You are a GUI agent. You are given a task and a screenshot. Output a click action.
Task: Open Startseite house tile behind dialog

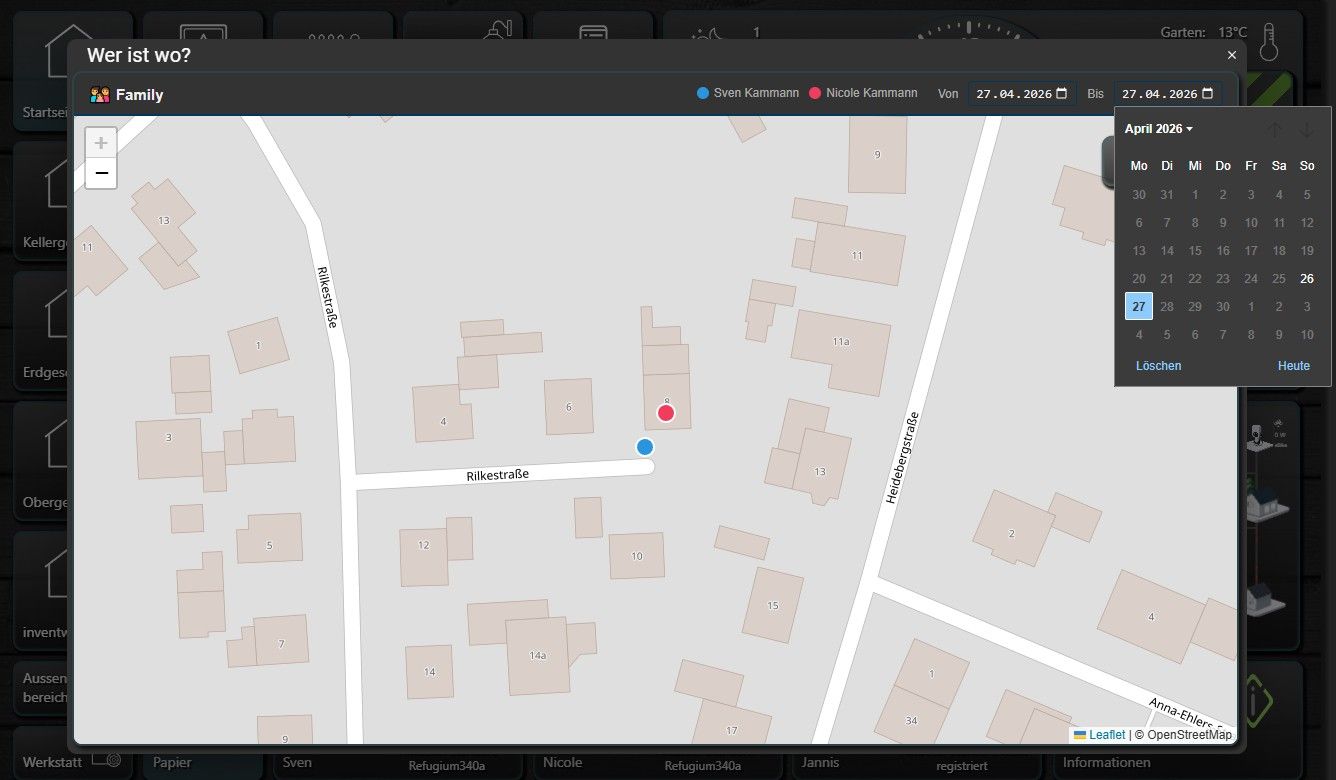(x=42, y=70)
